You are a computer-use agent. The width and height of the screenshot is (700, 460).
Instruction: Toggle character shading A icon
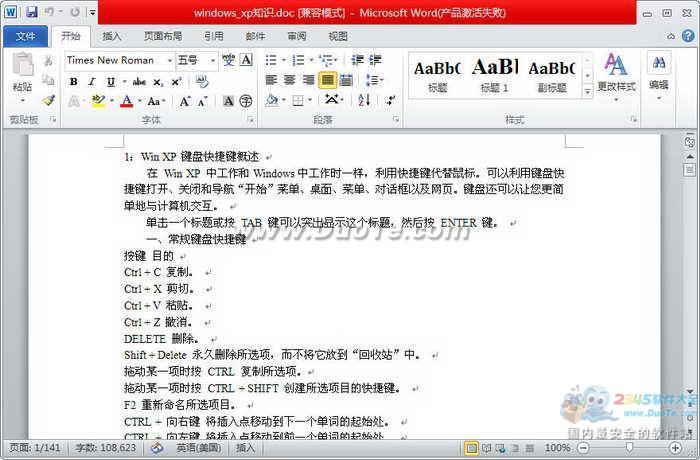tap(228, 101)
